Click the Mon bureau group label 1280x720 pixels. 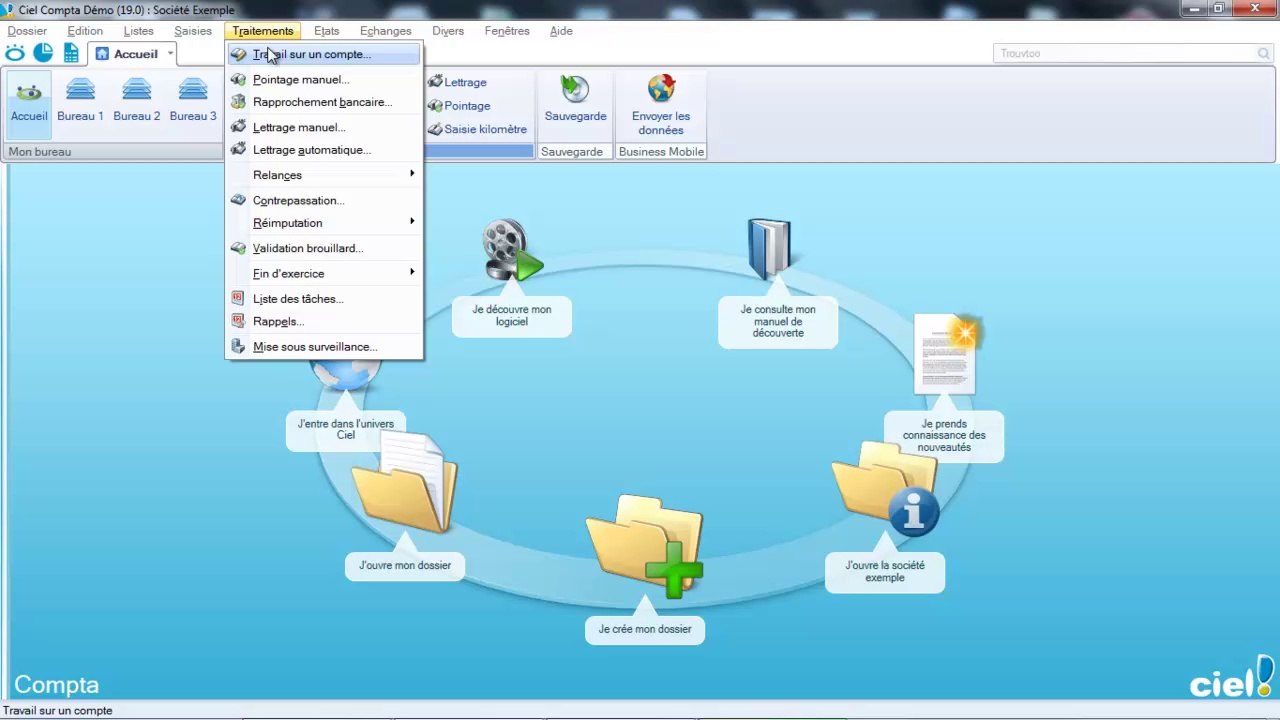pos(40,152)
